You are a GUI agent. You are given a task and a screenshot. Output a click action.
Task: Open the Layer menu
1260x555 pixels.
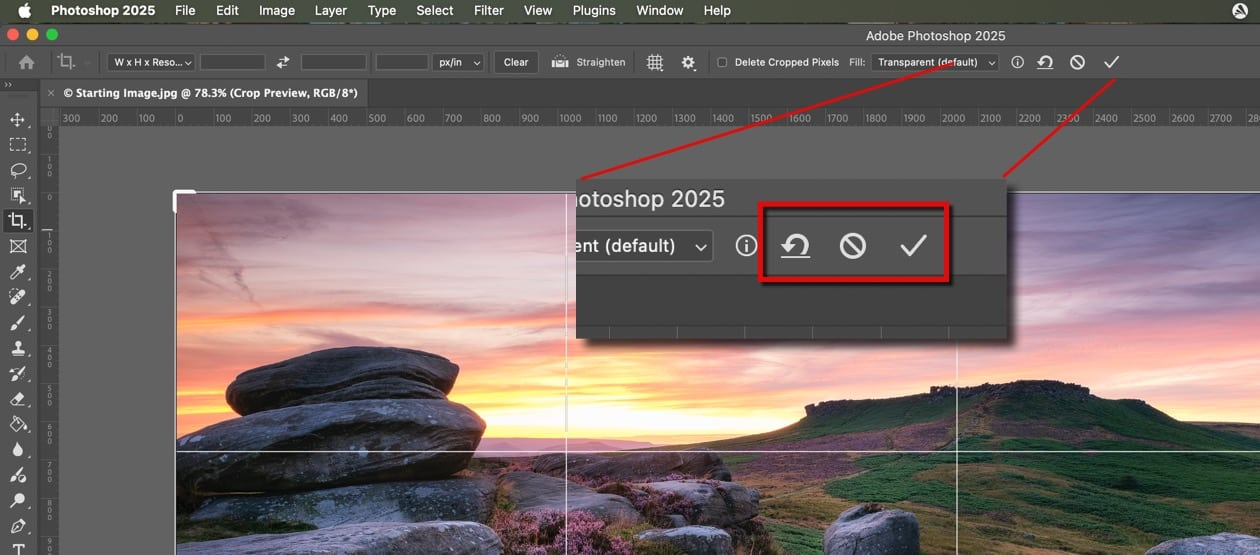(330, 11)
